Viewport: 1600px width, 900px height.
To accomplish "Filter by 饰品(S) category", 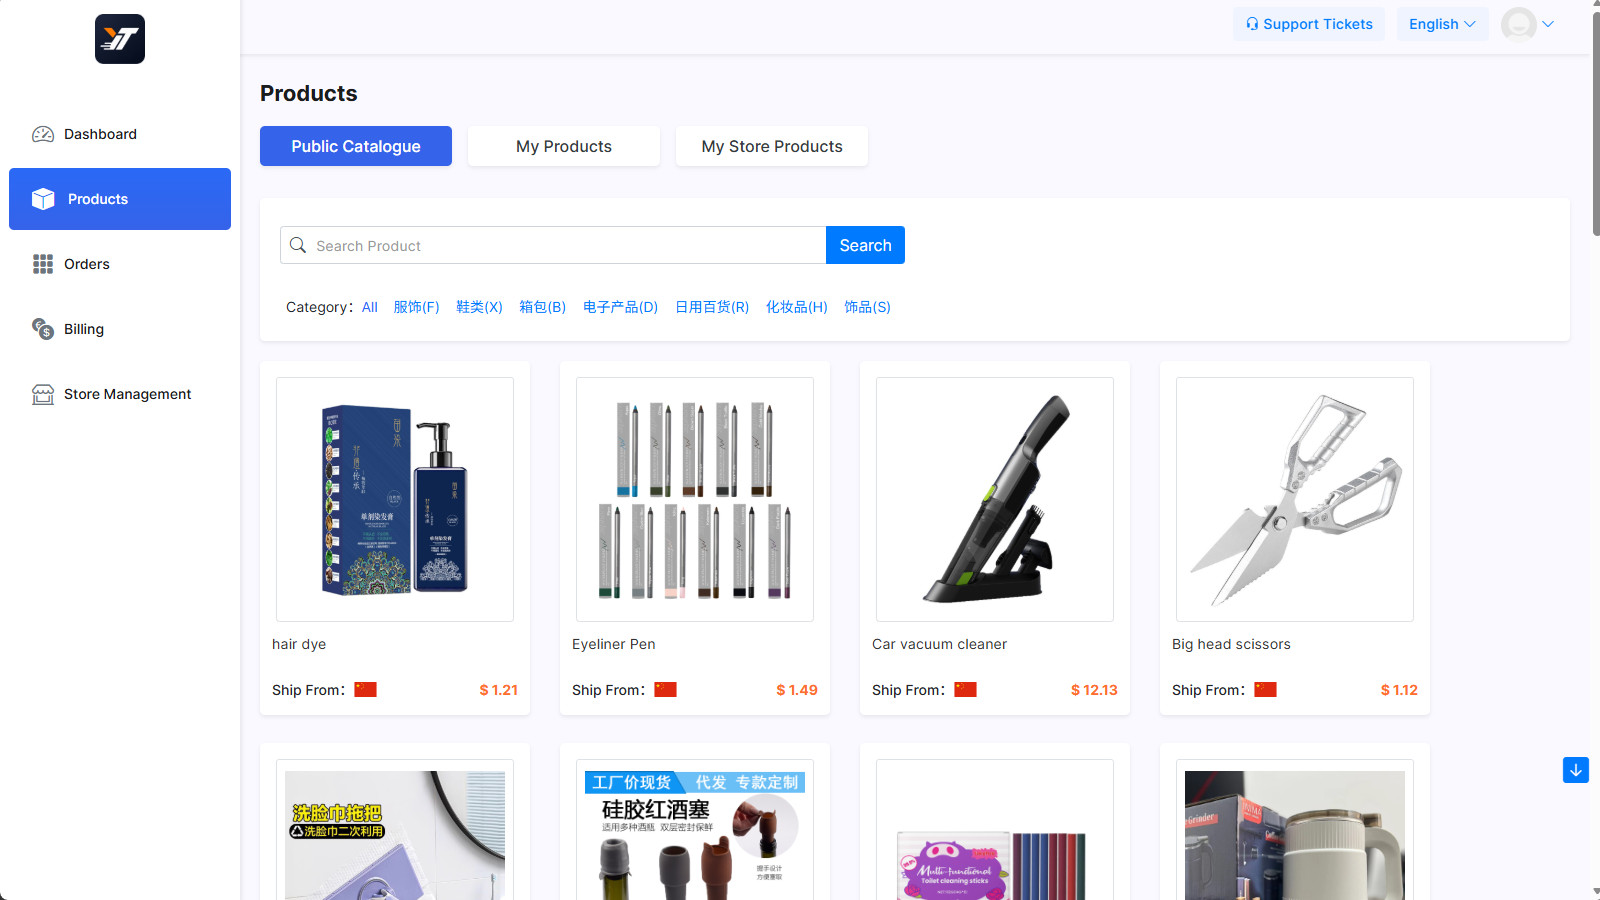I will click(867, 307).
